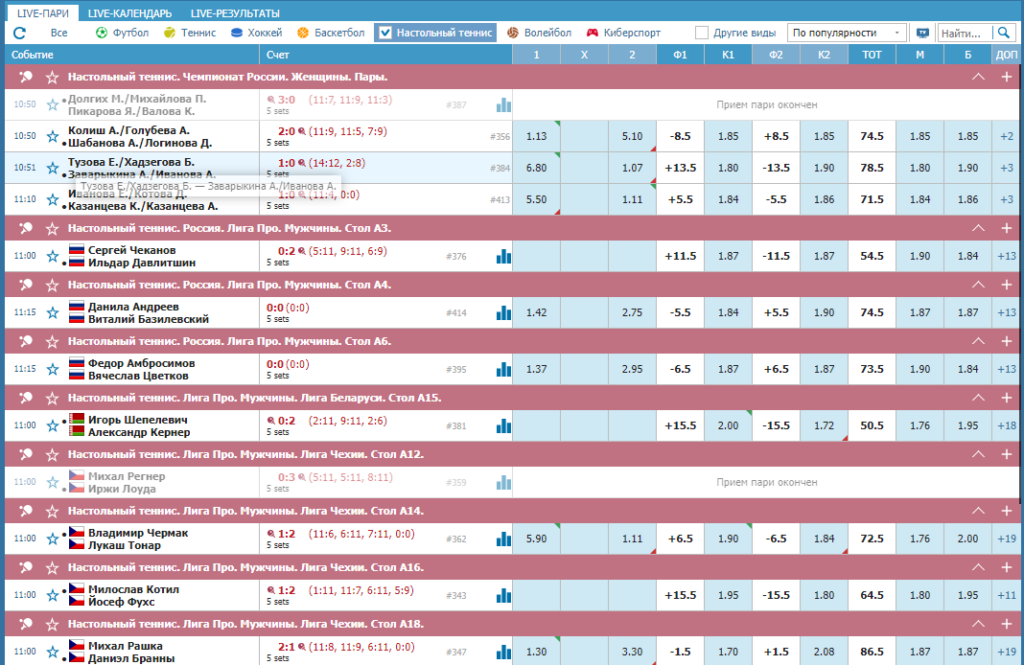Open the LIVE-РЕЗУЛЬТАТЫ tab
This screenshot has width=1024, height=665.
tap(235, 13)
